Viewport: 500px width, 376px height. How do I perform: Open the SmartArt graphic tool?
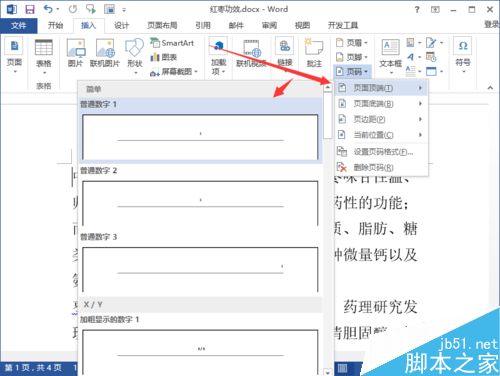(x=172, y=43)
